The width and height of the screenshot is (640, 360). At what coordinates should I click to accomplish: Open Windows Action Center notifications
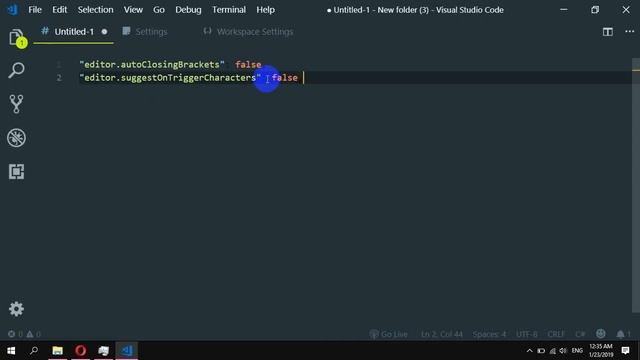pyautogui.click(x=625, y=351)
